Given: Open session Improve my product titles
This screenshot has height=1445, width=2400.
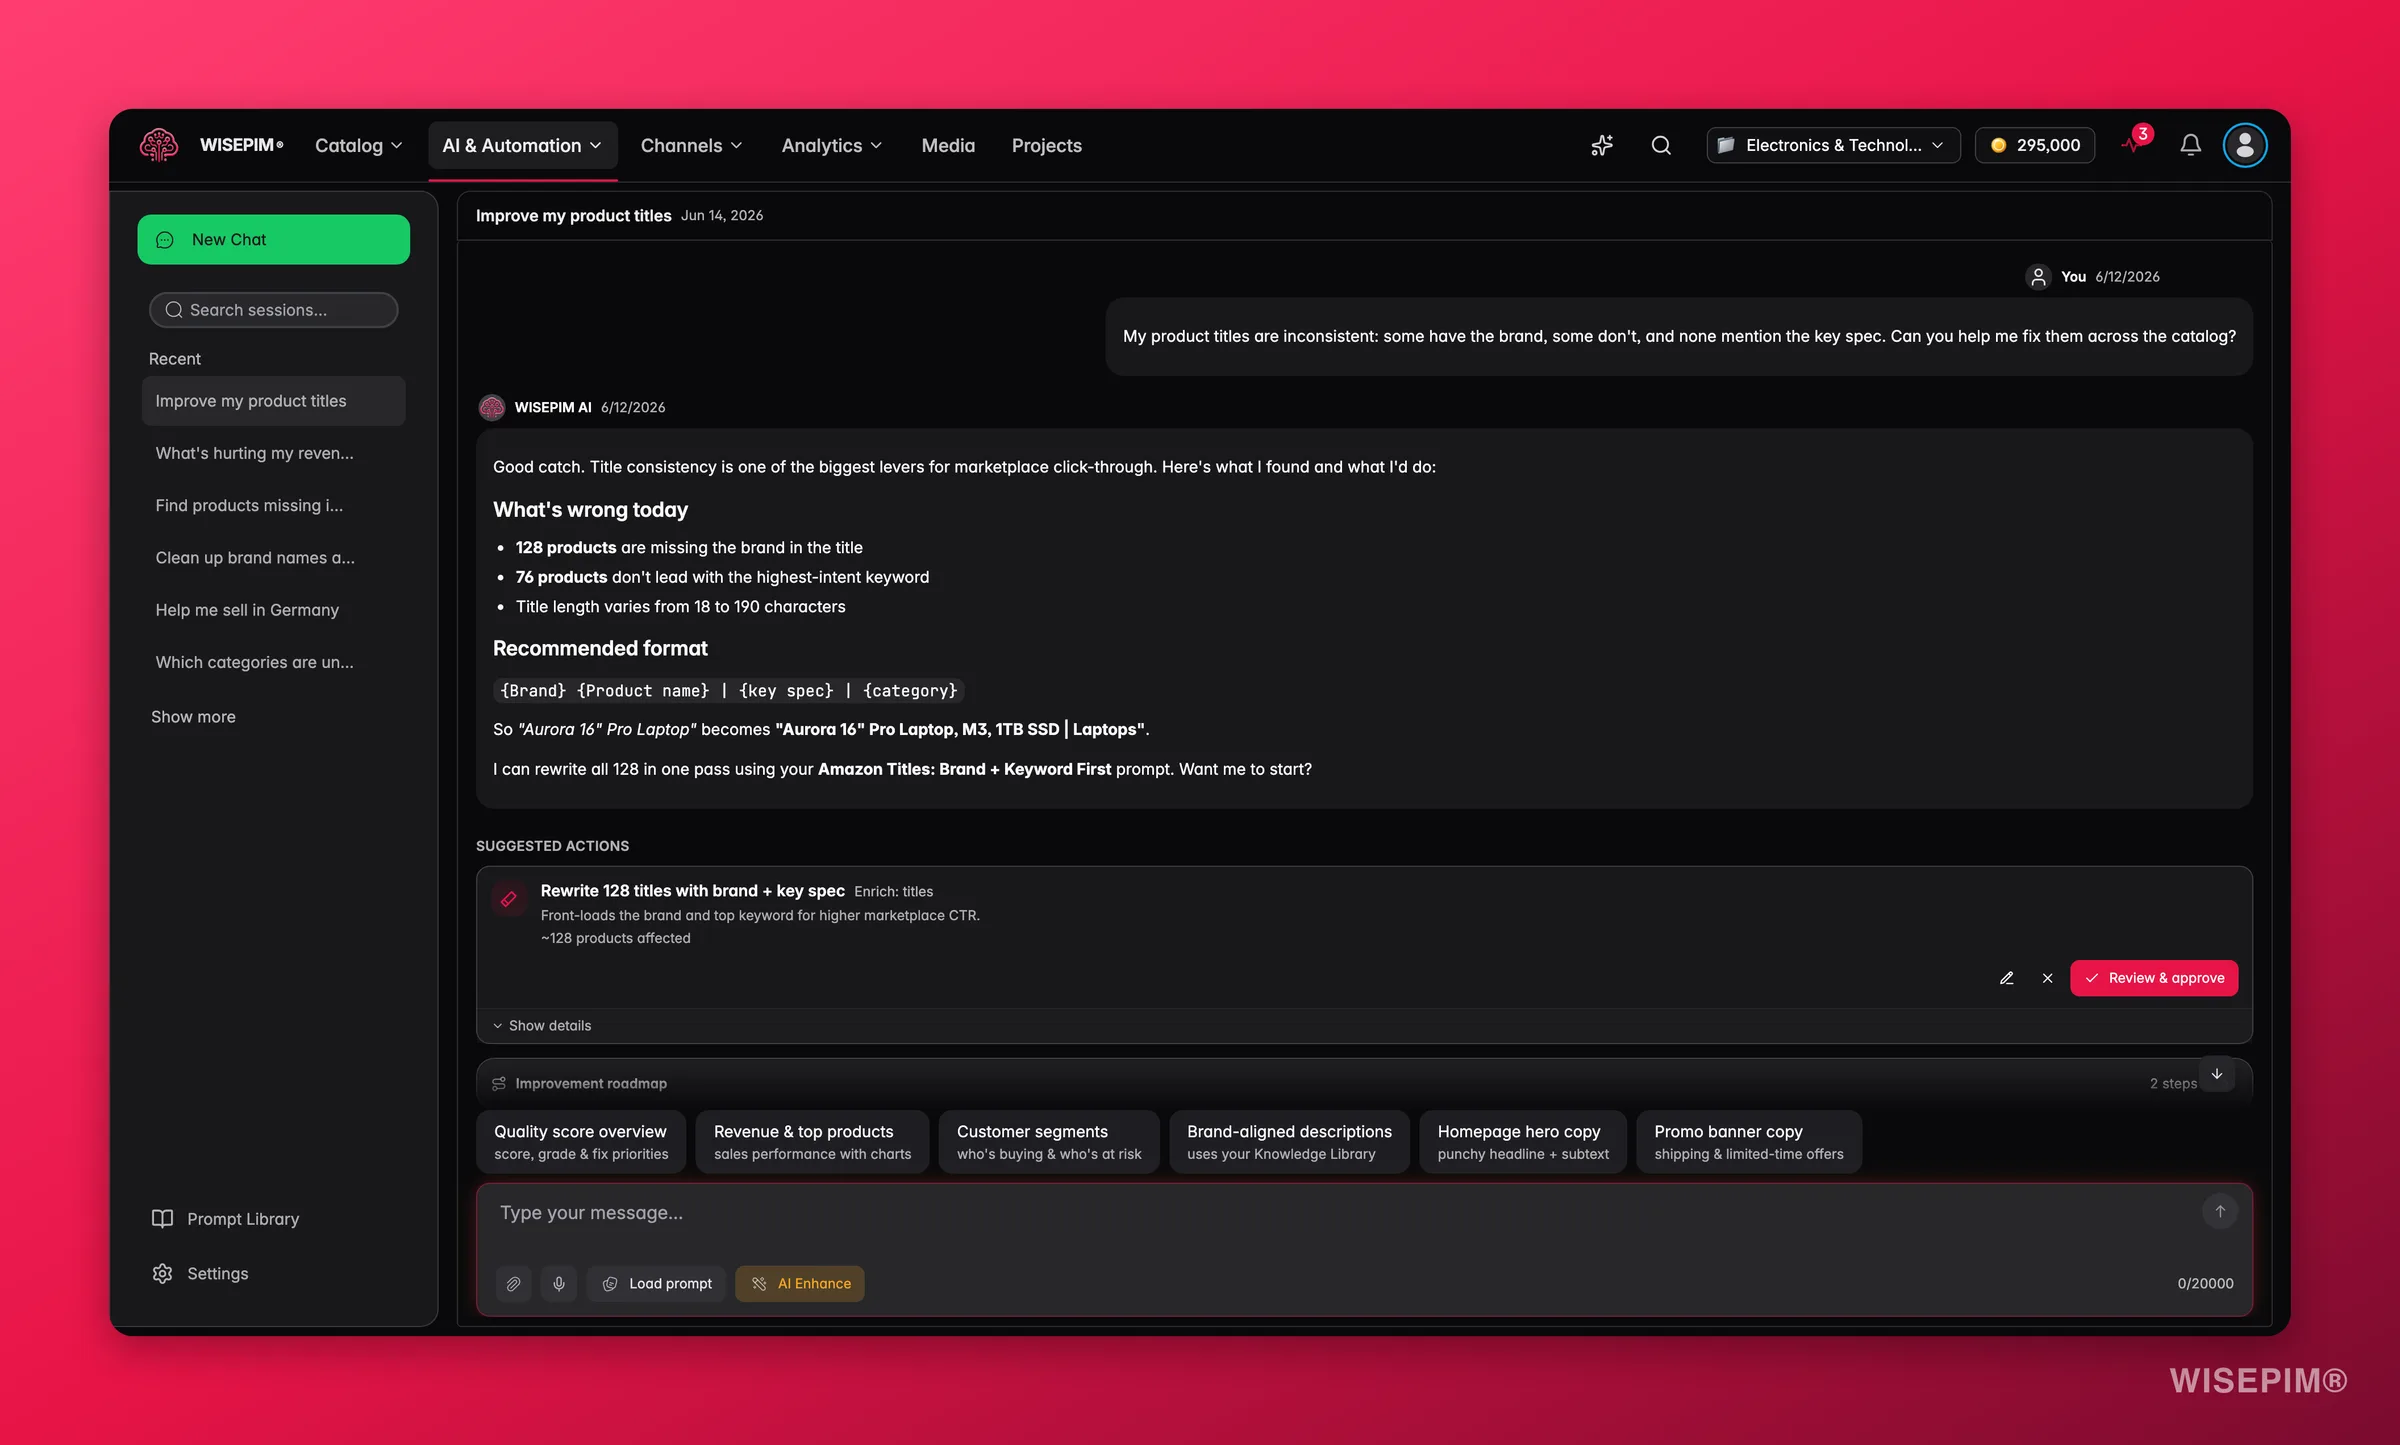Looking at the screenshot, I should (273, 401).
